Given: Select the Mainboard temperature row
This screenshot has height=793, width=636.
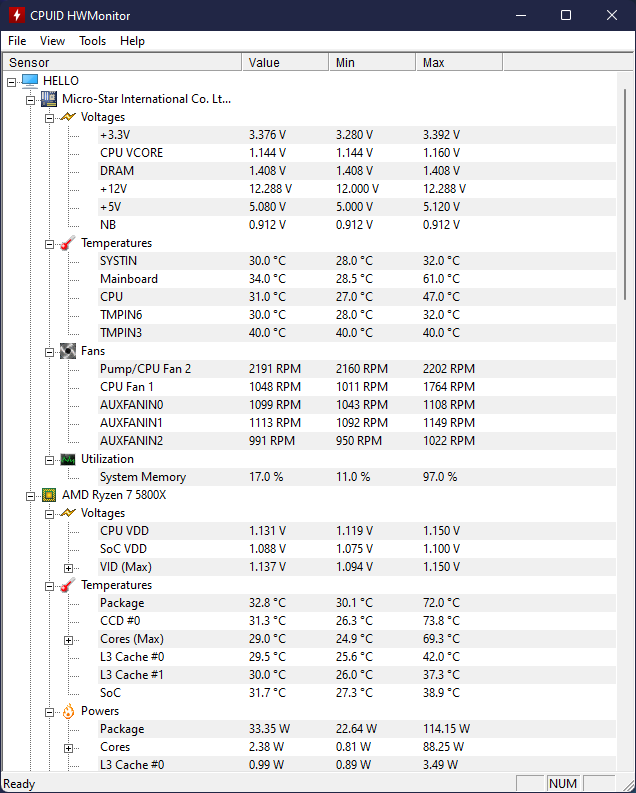Looking at the screenshot, I should point(357,279).
